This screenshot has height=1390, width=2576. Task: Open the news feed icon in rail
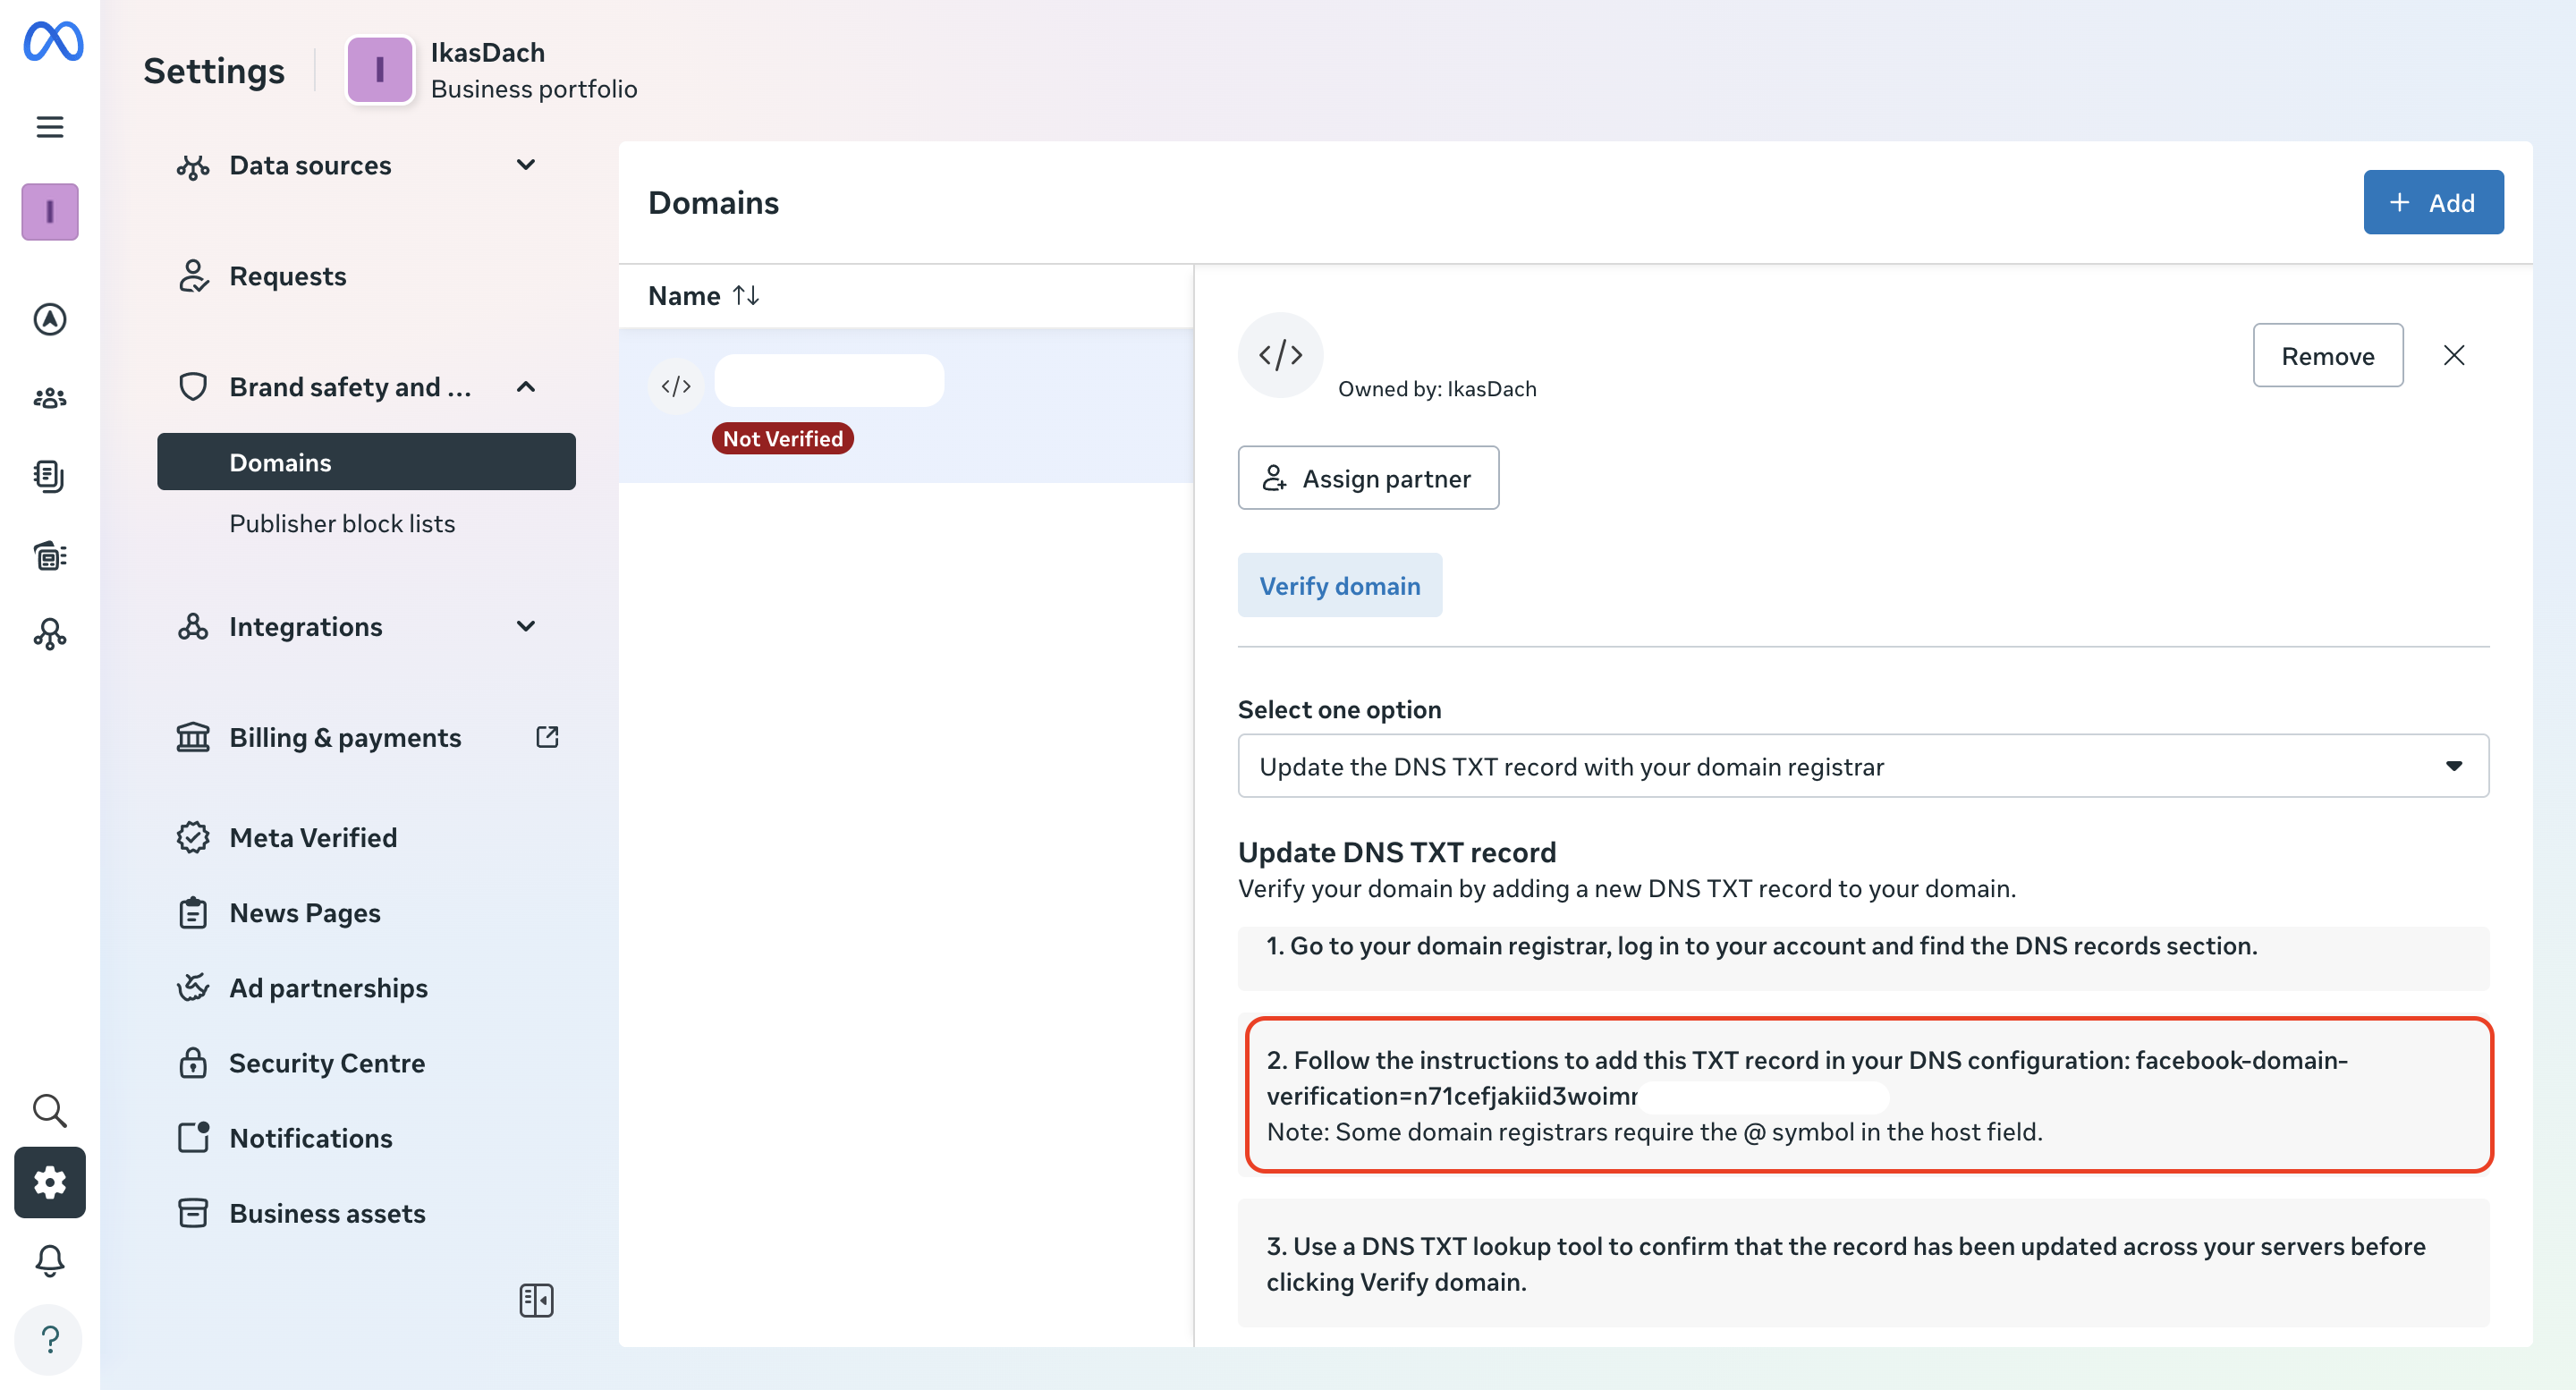click(50, 555)
